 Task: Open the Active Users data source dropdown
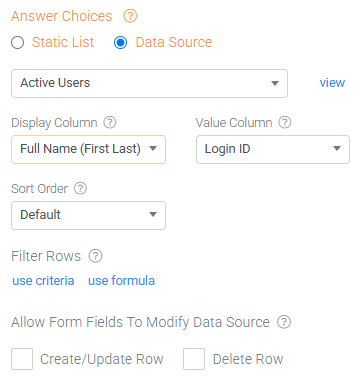tap(149, 83)
